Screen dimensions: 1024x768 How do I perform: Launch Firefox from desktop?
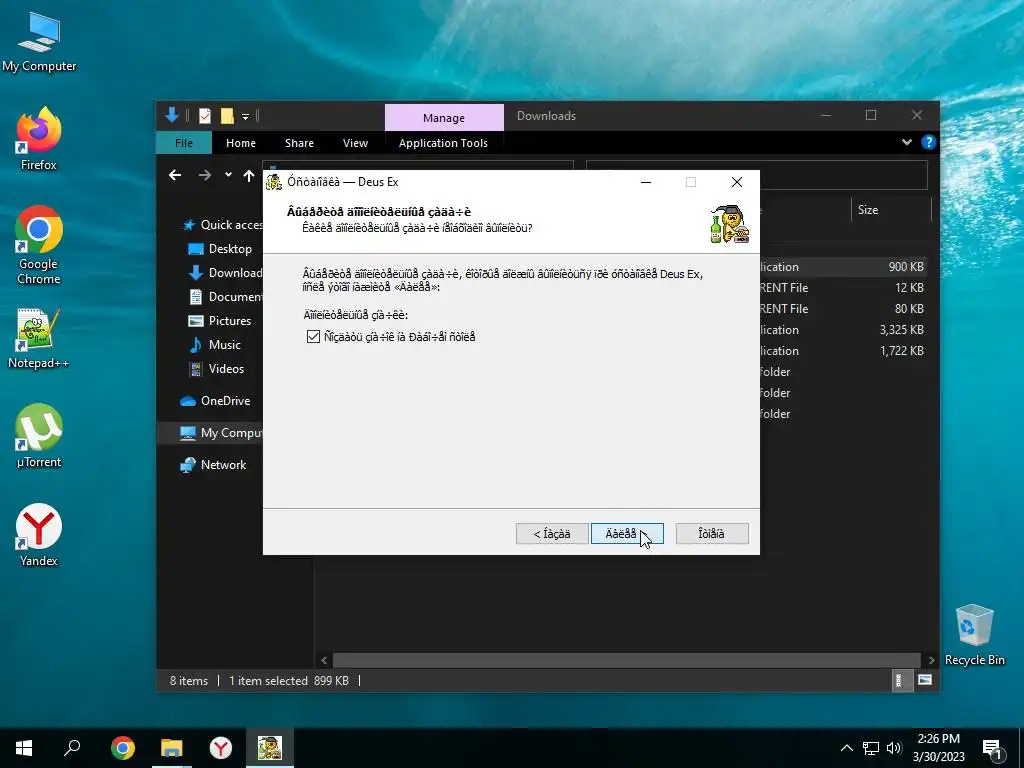[39, 139]
